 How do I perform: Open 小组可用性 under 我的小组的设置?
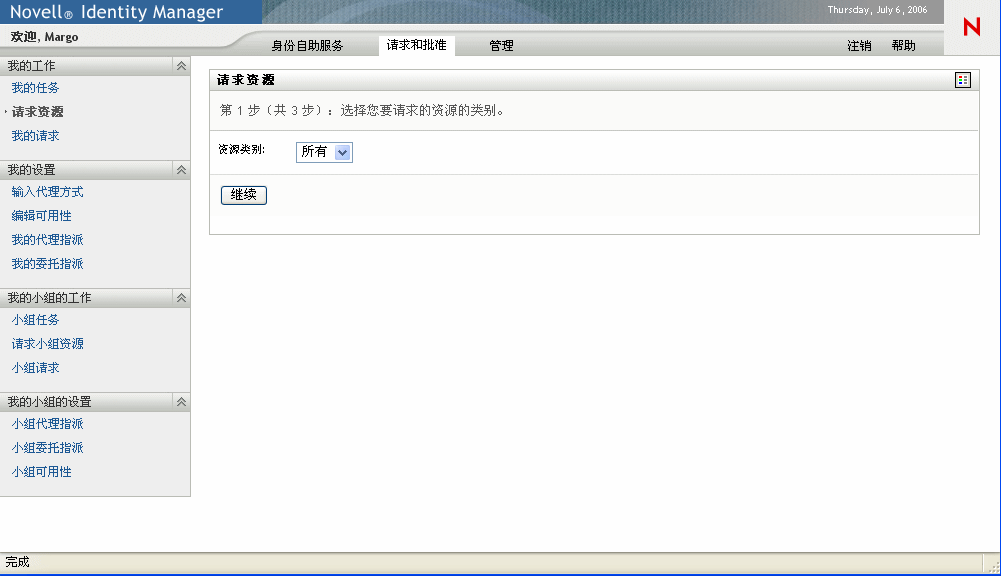(41, 471)
